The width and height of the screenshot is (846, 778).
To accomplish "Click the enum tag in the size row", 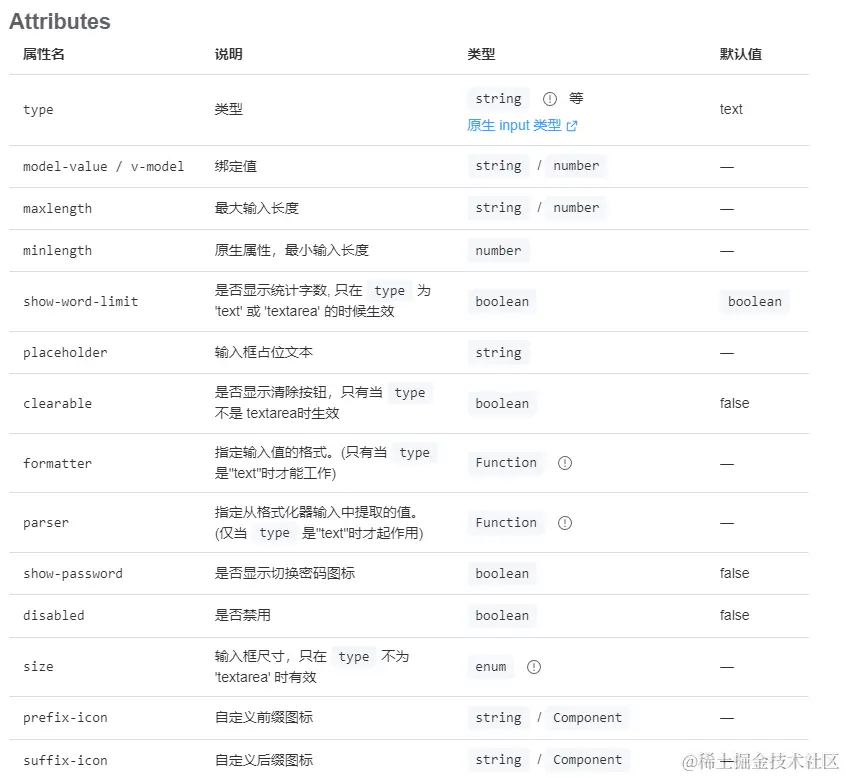I will pyautogui.click(x=490, y=667).
